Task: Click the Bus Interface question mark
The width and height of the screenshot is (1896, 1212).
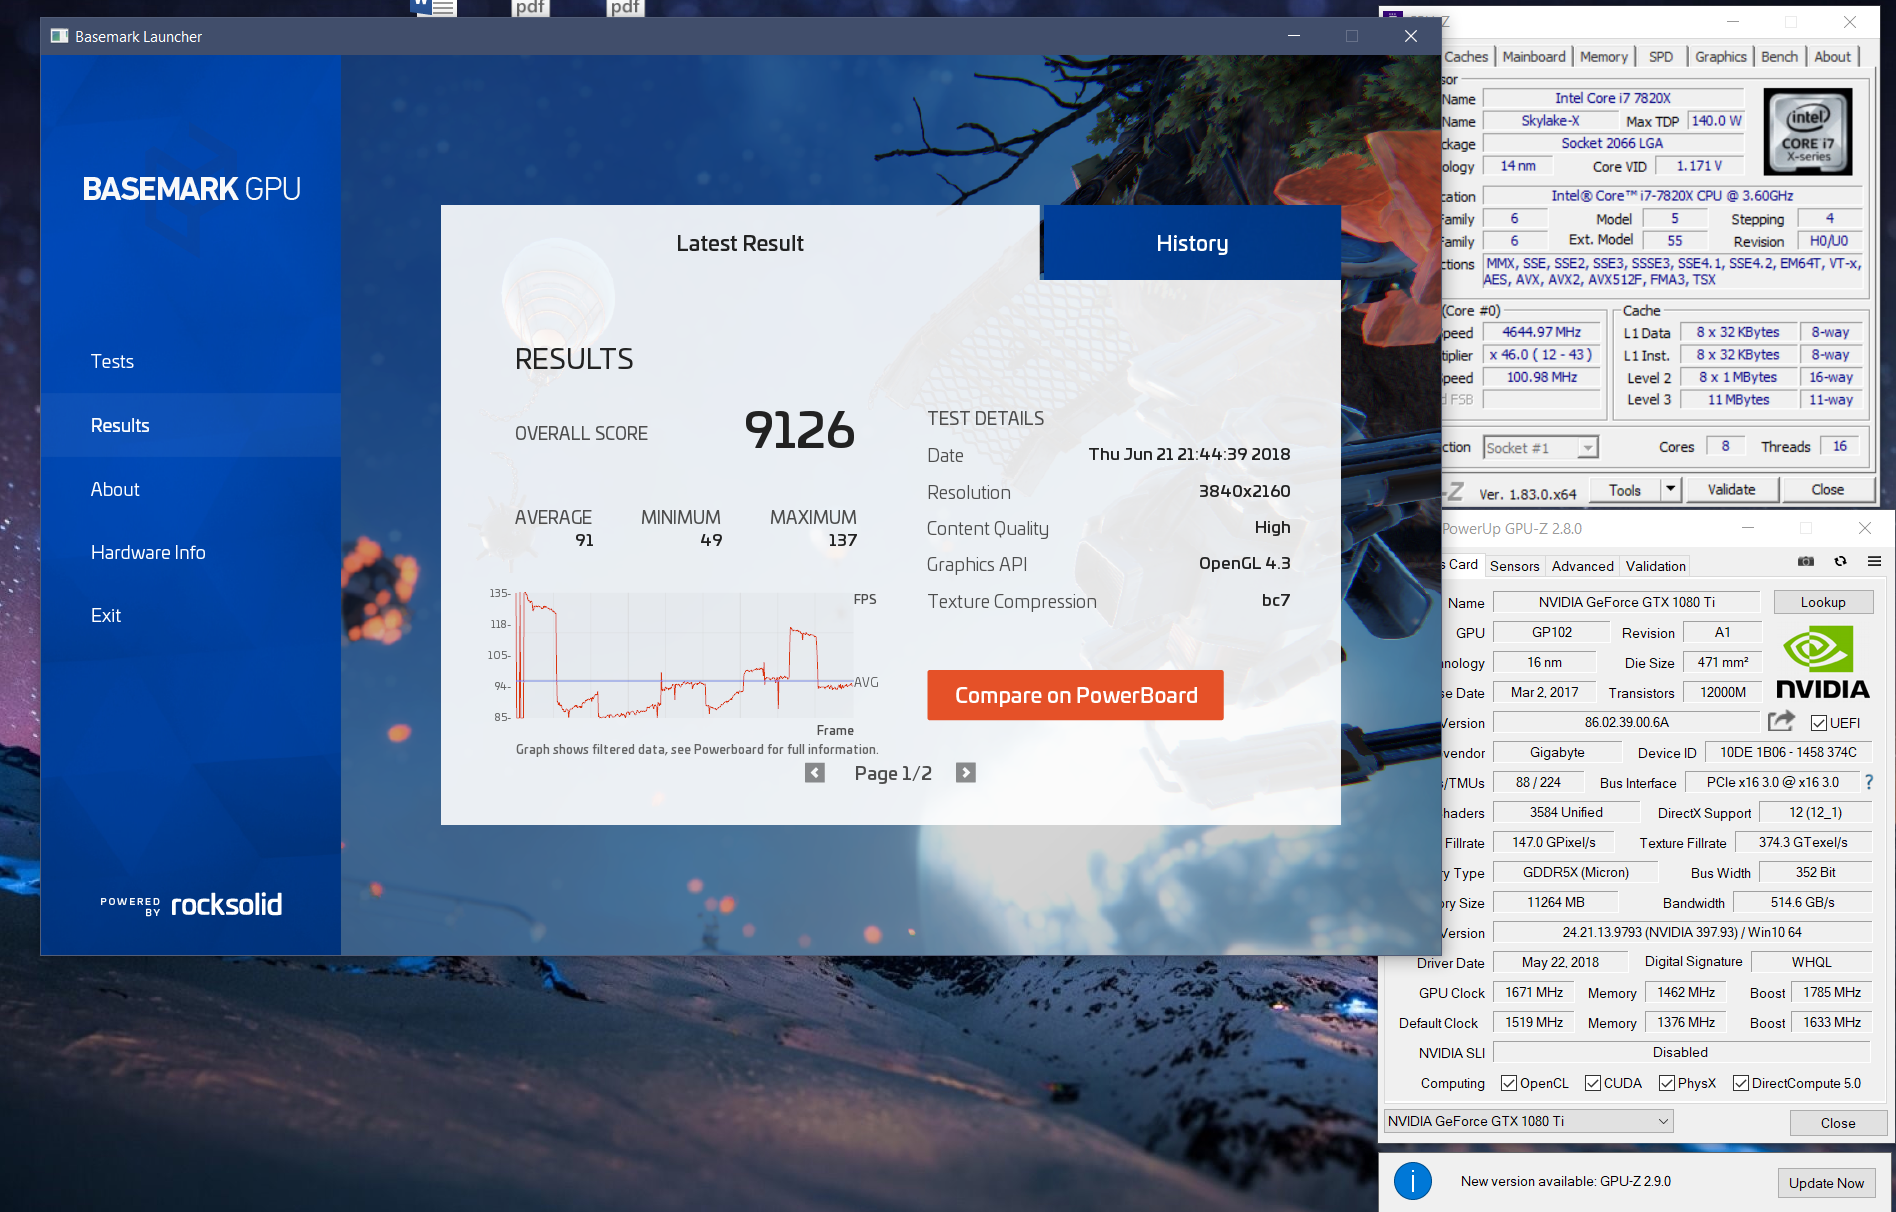Action: 1869,782
